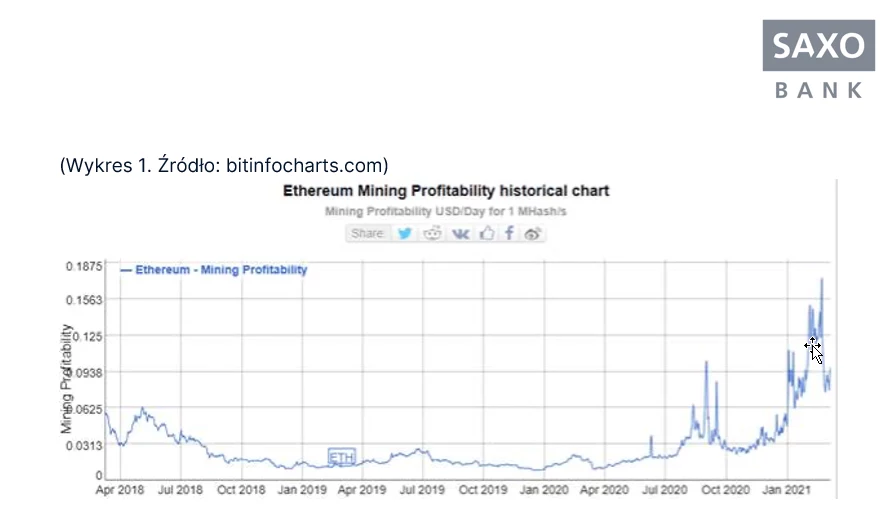Select the Apr 2018 axis label
The image size is (894, 514).
coord(120,489)
